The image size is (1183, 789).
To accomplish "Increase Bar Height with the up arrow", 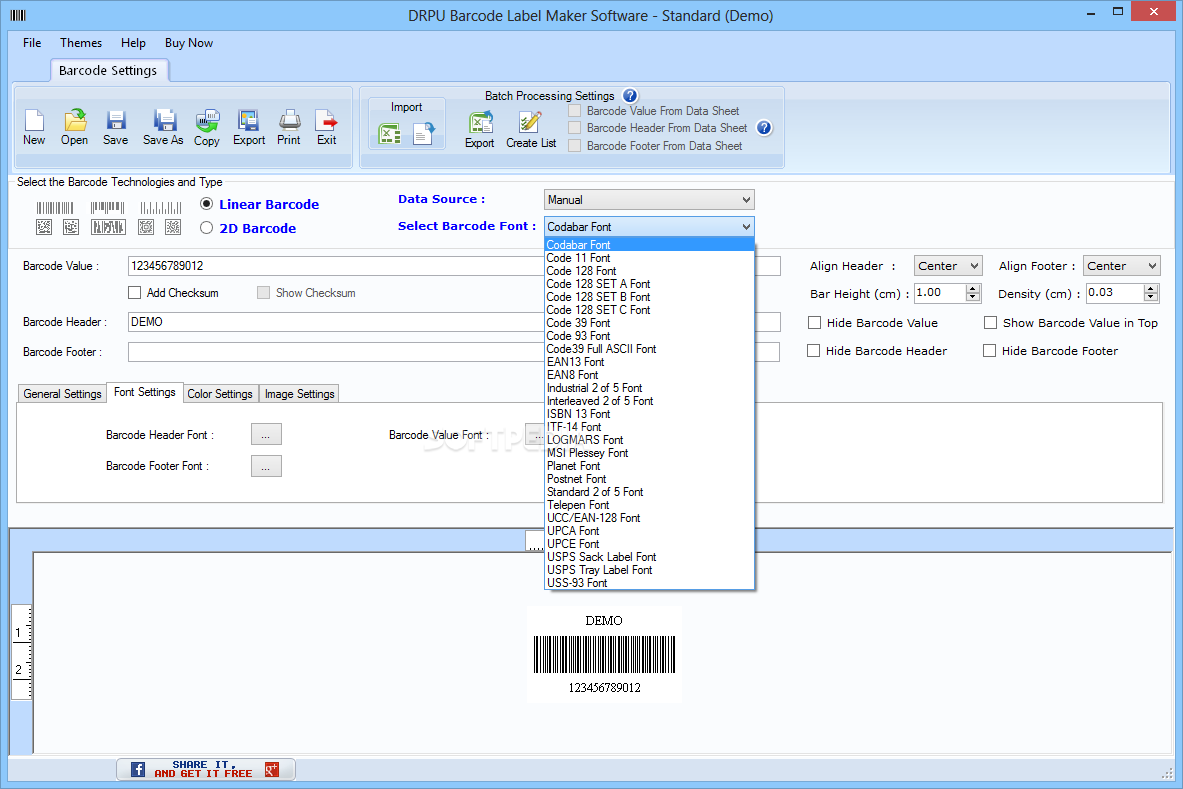I will pyautogui.click(x=973, y=288).
